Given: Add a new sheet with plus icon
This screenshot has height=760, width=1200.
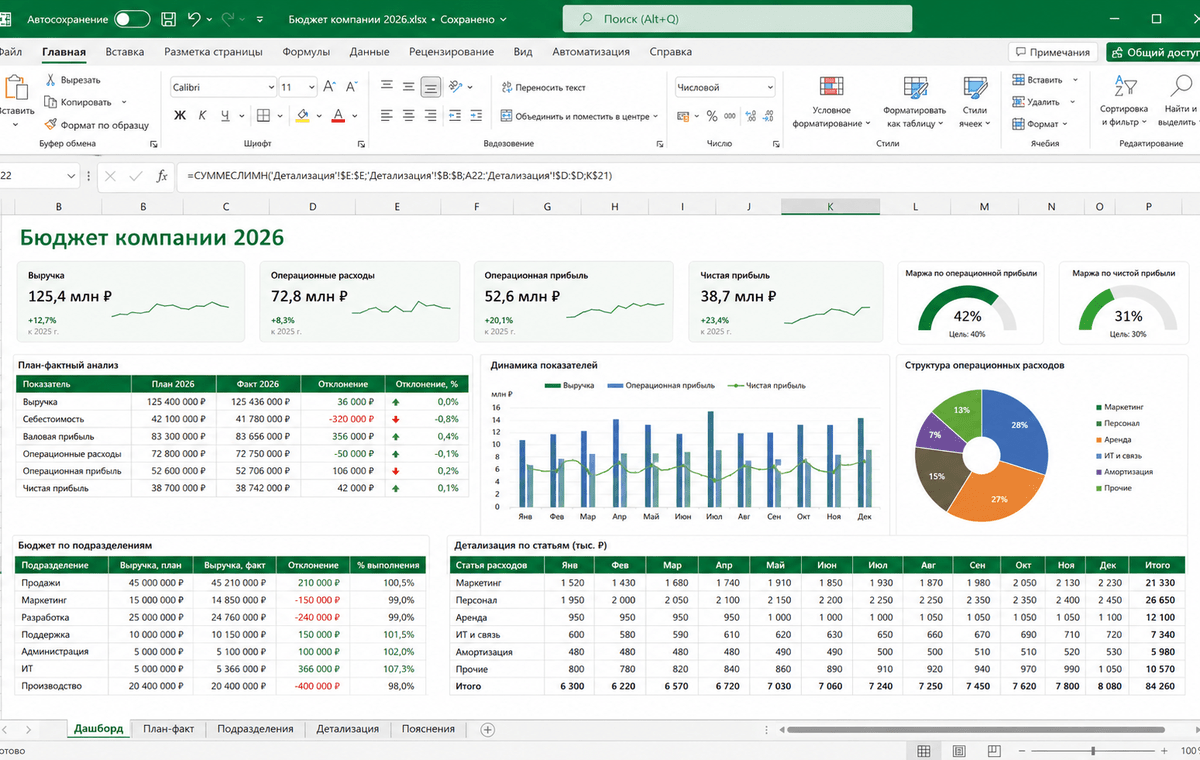Looking at the screenshot, I should click(x=488, y=729).
